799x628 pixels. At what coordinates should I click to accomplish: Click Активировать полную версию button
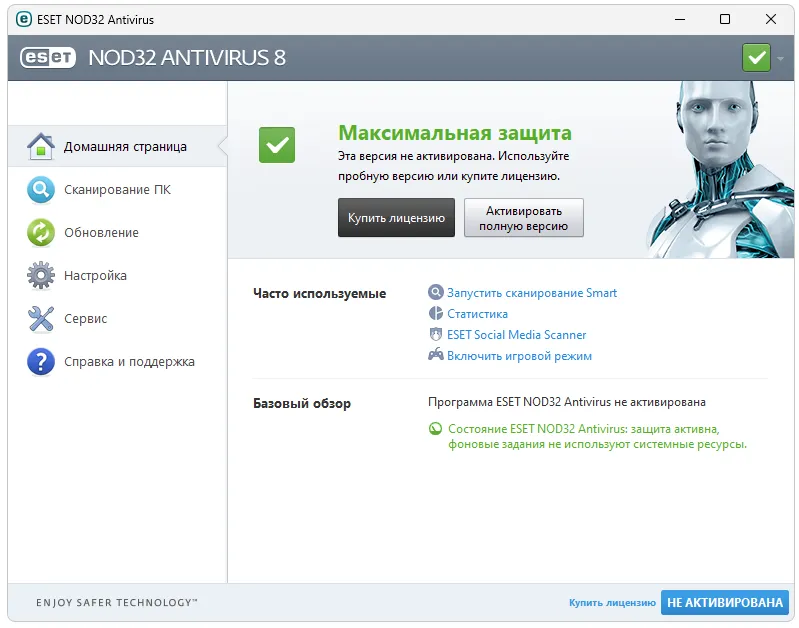524,218
